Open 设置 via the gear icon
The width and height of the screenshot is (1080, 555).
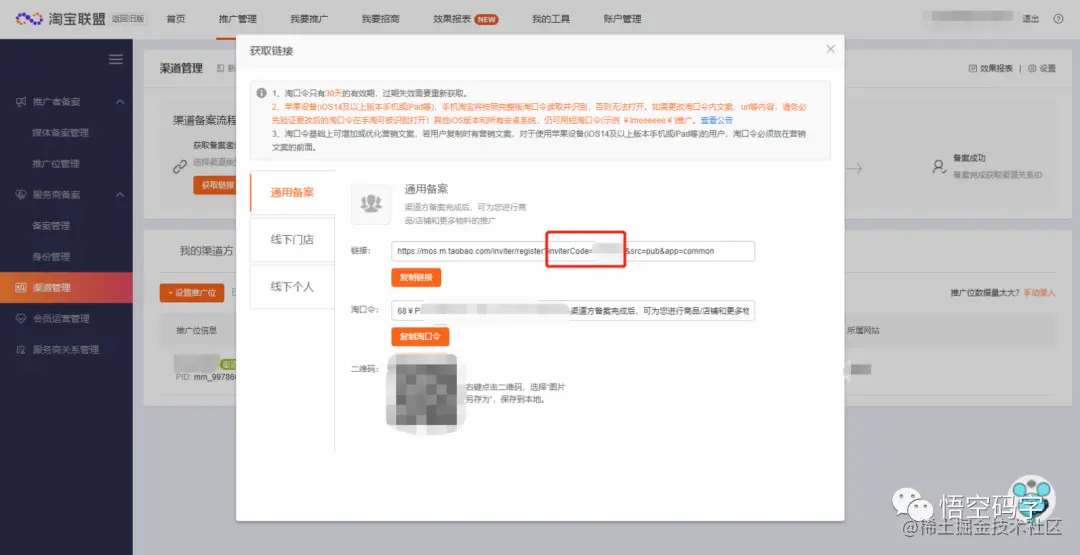click(1042, 68)
